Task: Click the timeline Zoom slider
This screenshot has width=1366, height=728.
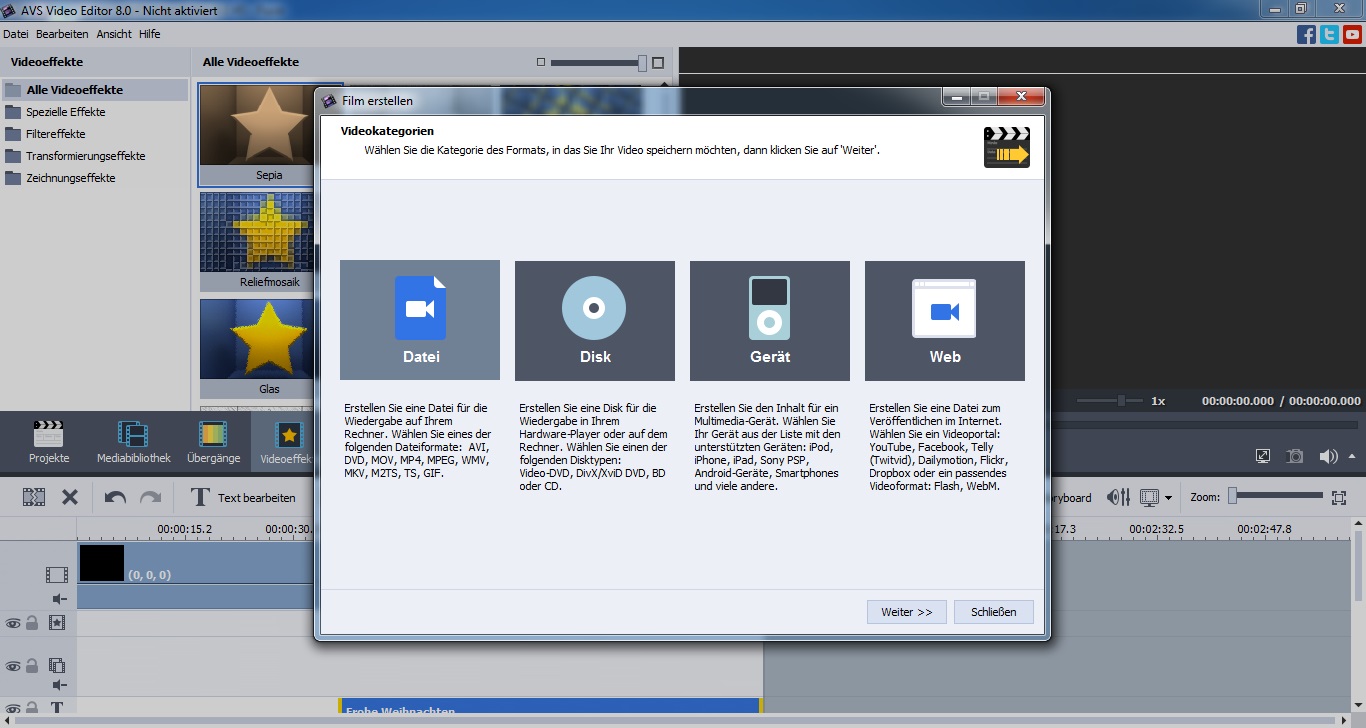Action: [1276, 496]
